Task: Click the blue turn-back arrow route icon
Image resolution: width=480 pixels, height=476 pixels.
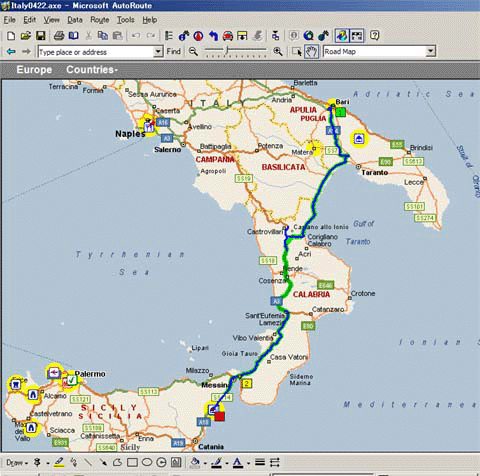Action: (x=213, y=36)
